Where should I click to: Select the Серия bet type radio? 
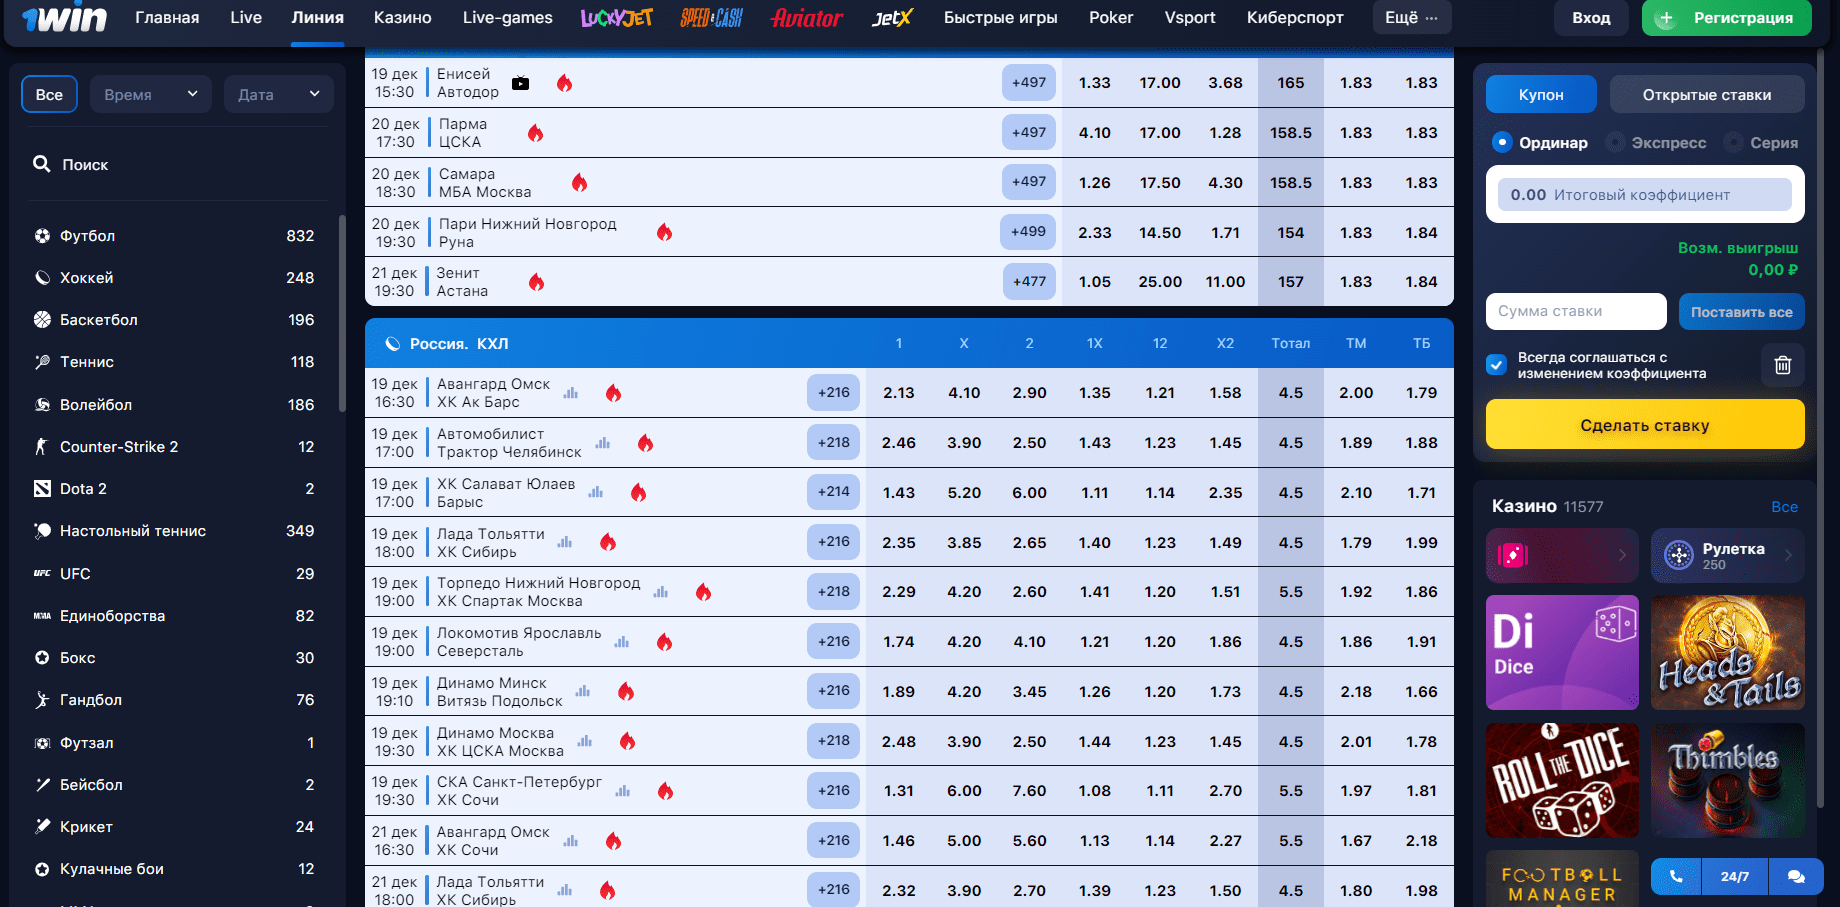point(1733,142)
